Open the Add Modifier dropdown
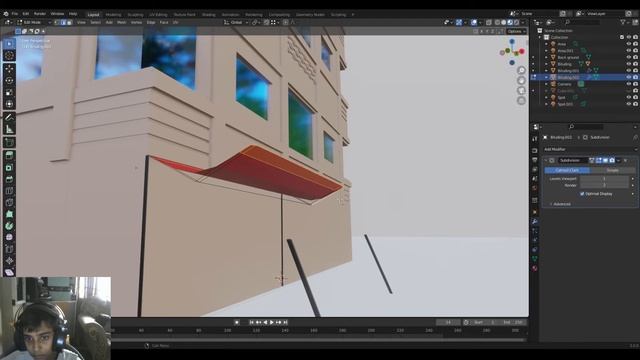The image size is (640, 360). [x=590, y=149]
